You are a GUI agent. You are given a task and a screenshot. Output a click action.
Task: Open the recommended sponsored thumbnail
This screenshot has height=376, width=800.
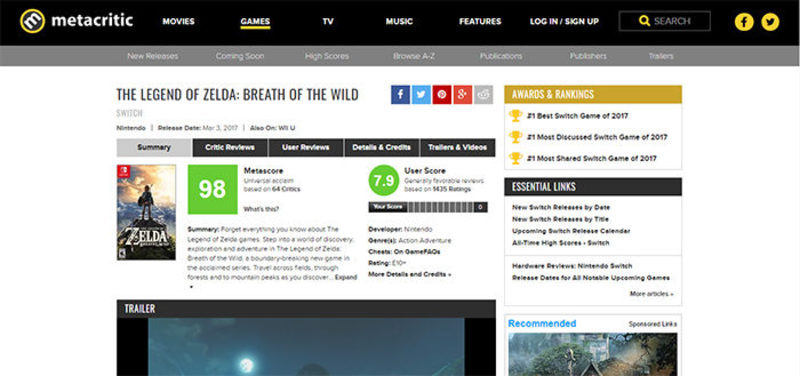[x=592, y=354]
